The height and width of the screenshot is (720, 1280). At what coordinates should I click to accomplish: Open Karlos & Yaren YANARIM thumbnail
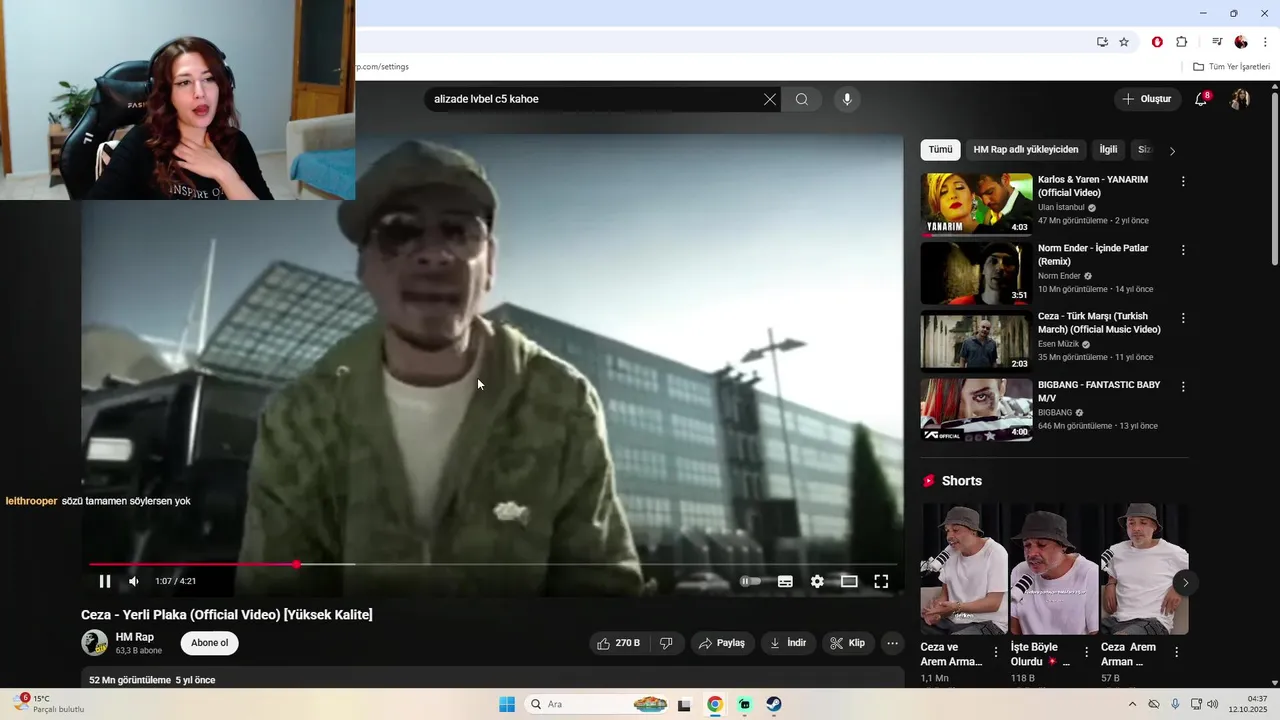coord(976,204)
